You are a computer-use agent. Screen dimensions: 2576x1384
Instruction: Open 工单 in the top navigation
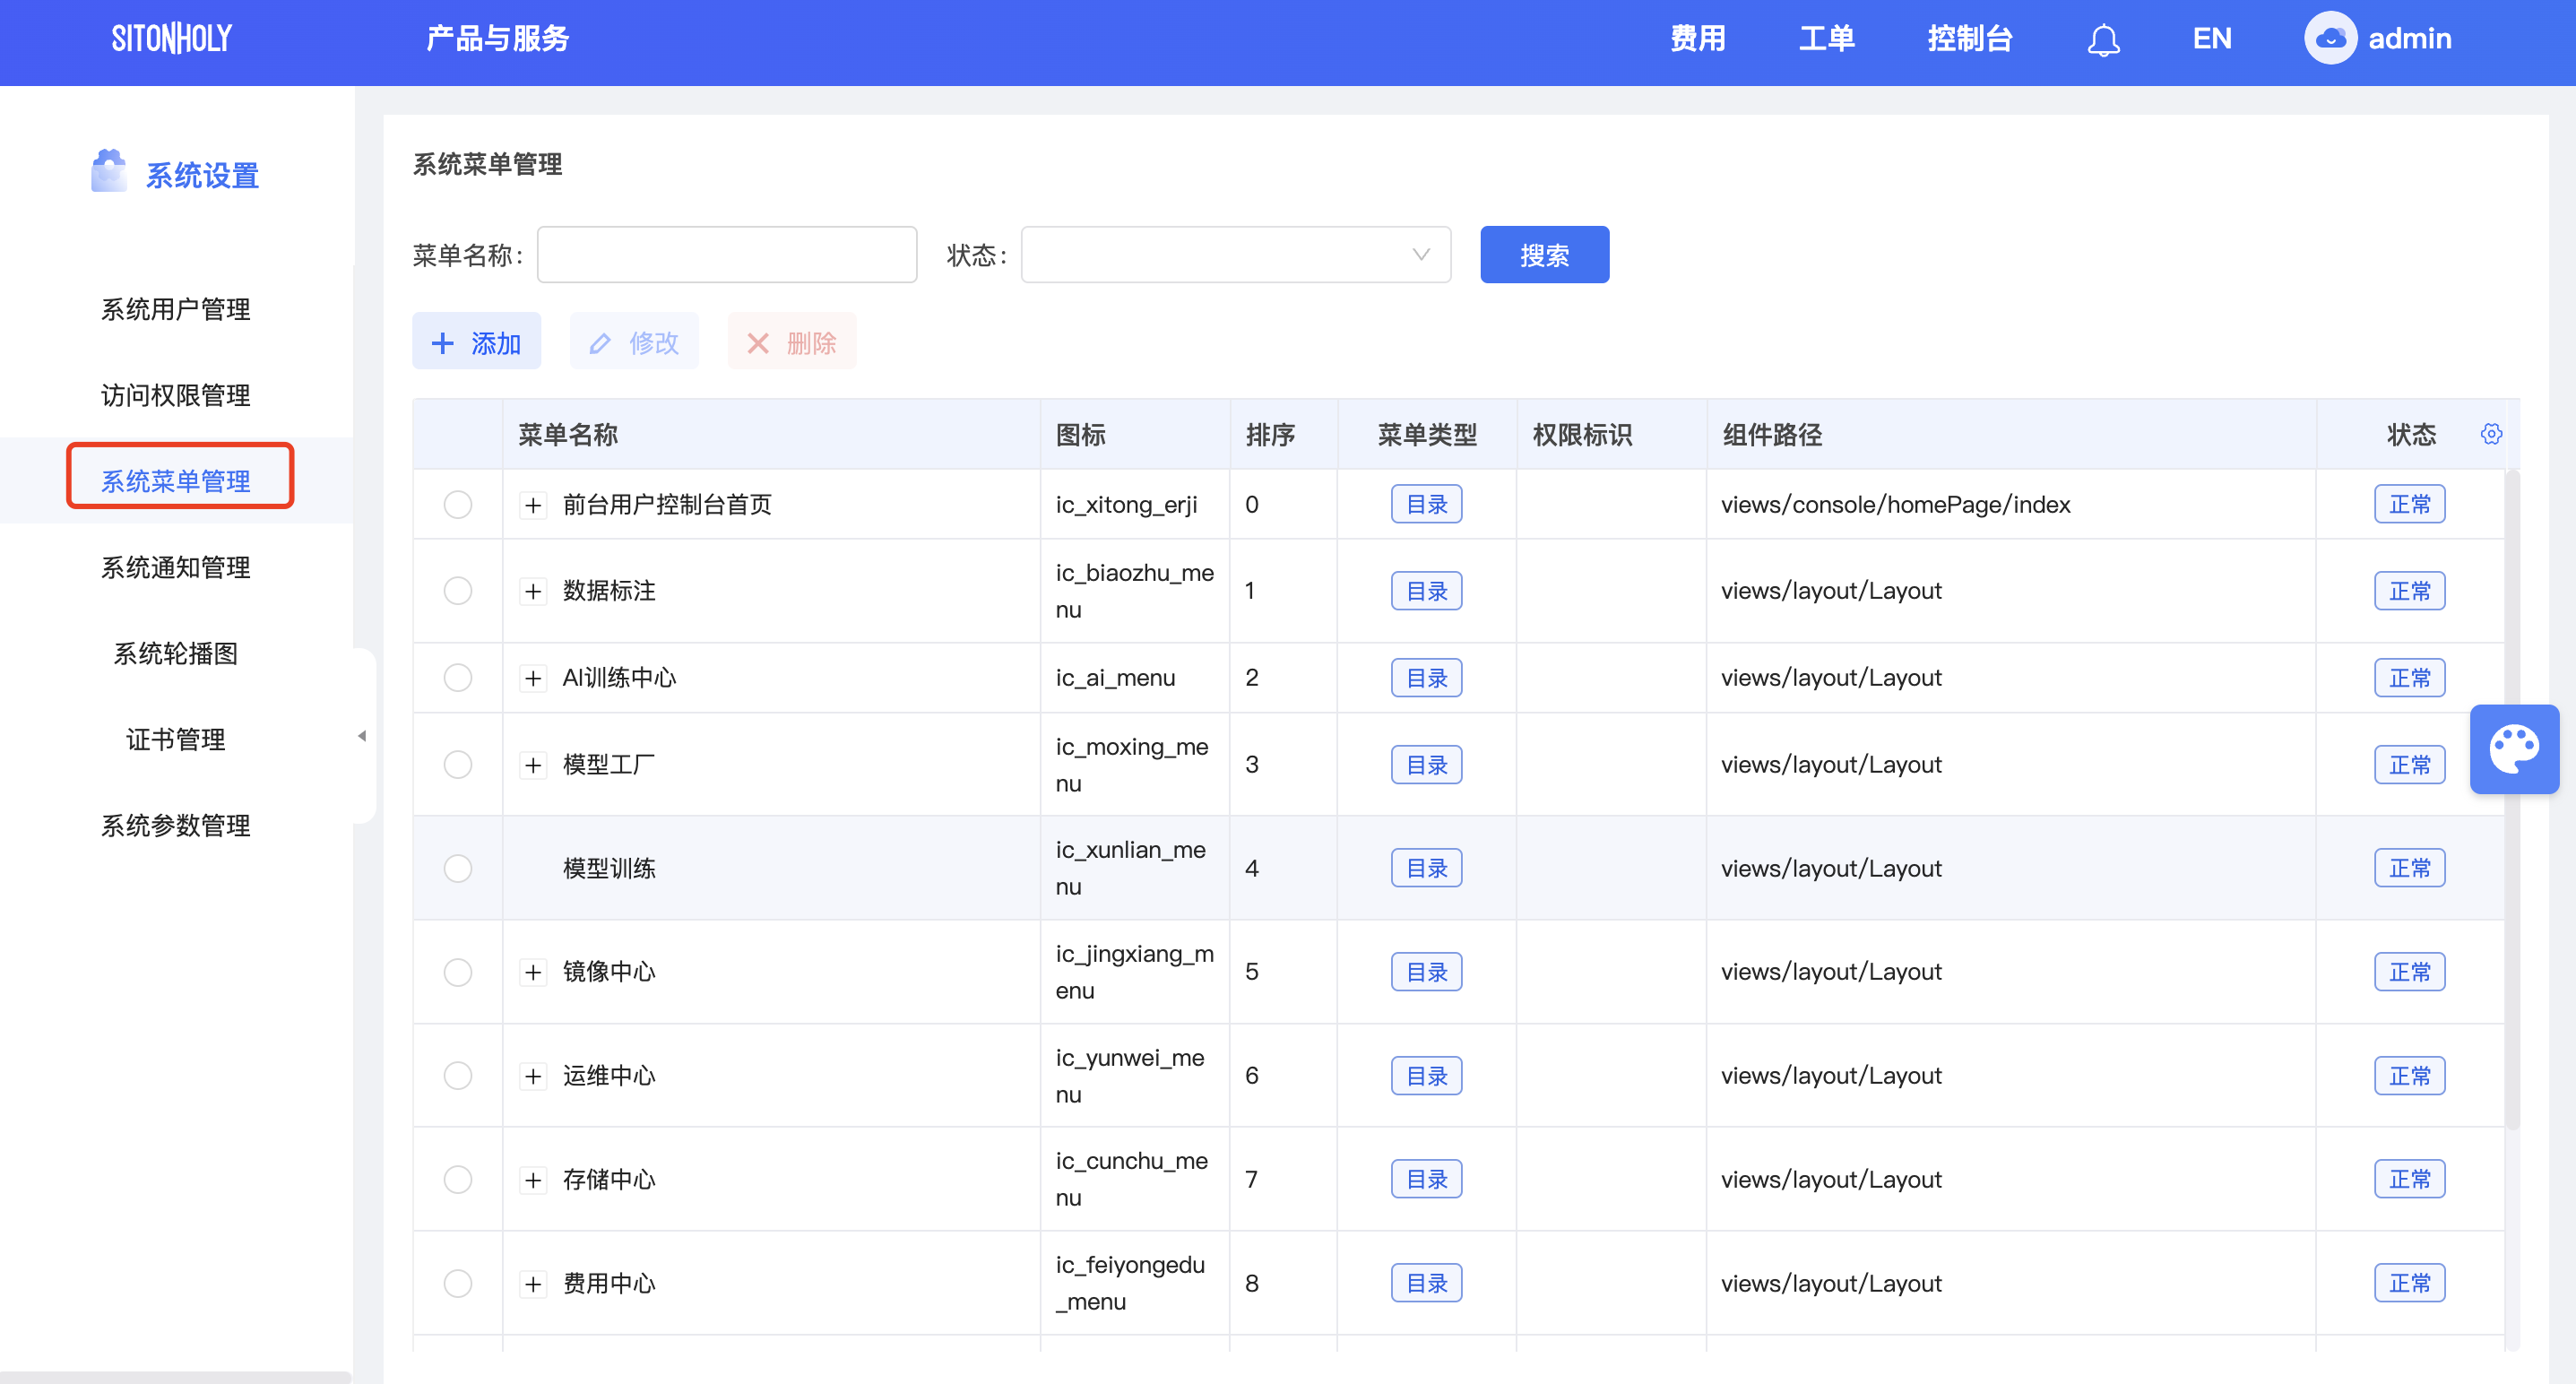(x=1827, y=39)
